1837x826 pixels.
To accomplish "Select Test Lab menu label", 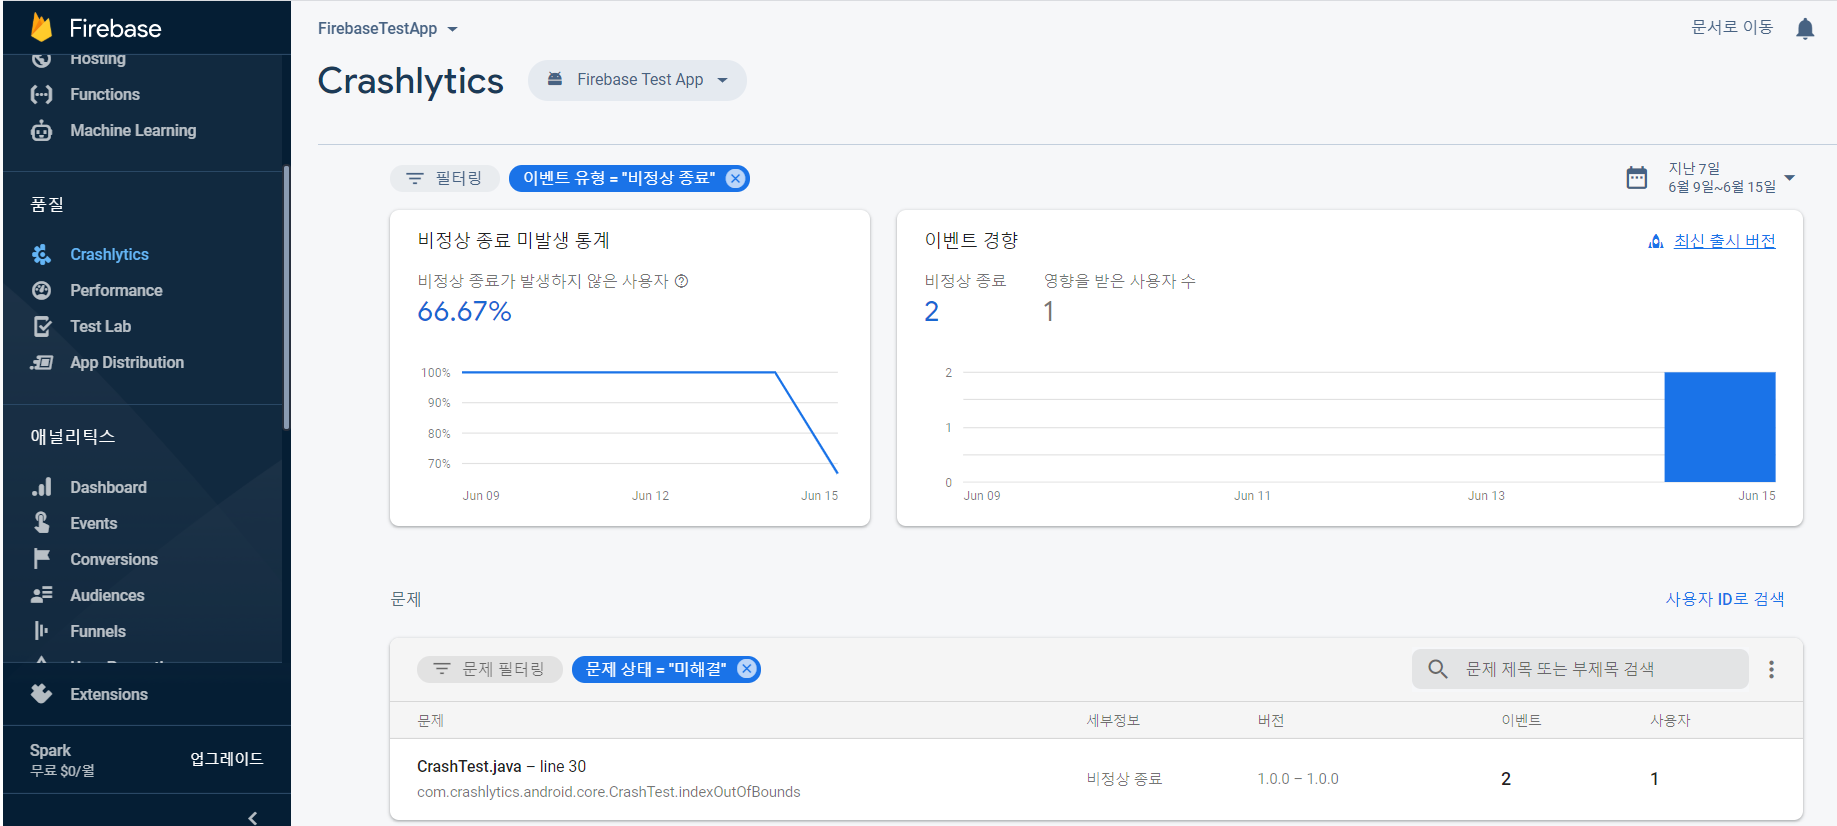I will tap(101, 326).
